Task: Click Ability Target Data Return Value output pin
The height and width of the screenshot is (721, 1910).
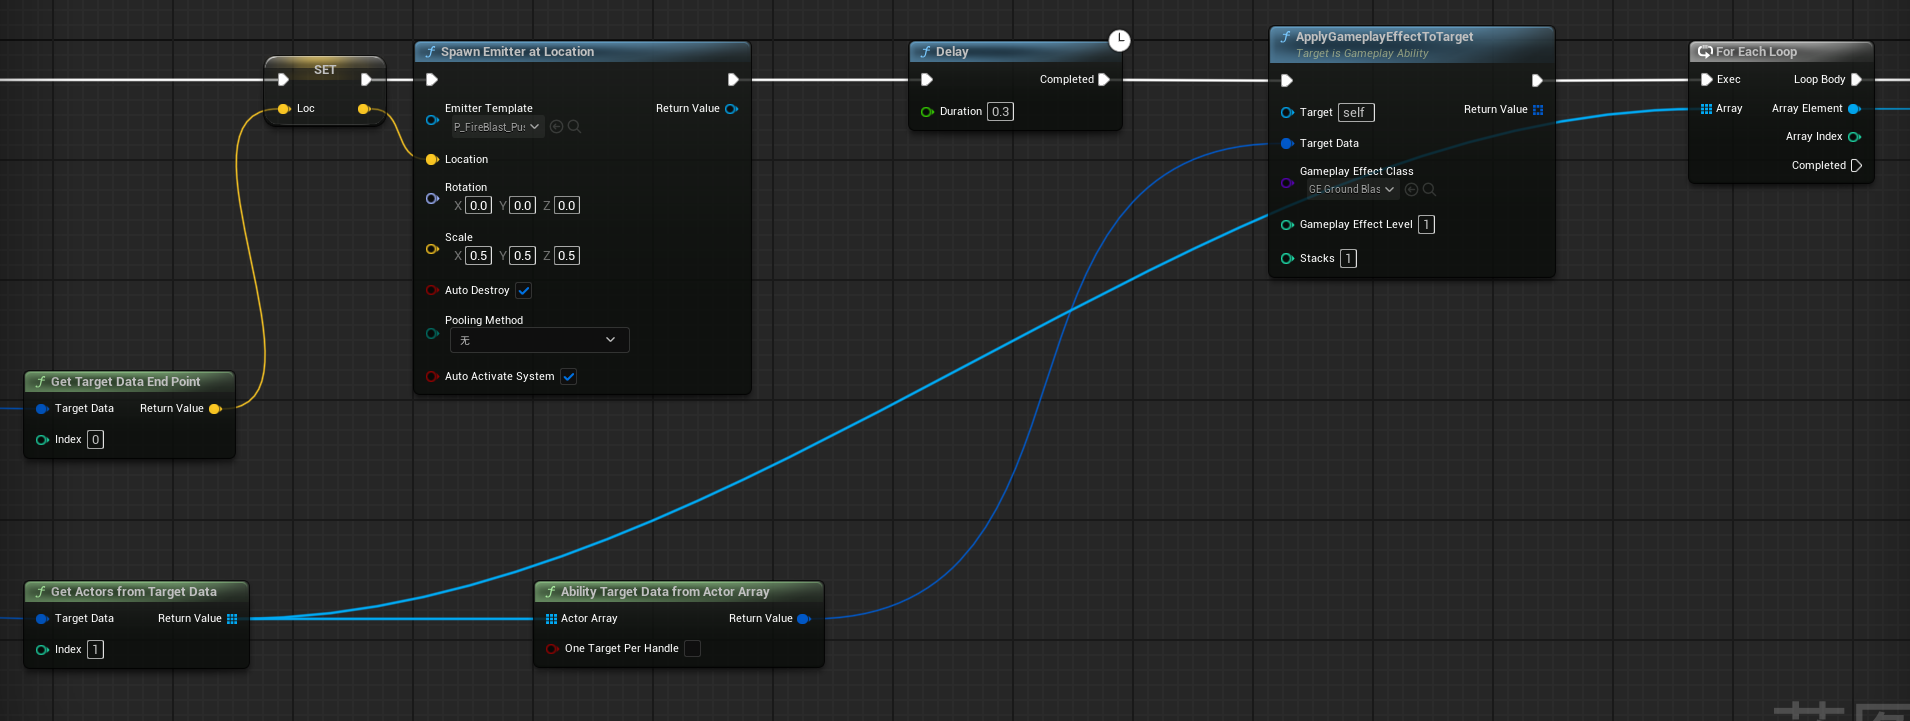Action: point(804,618)
